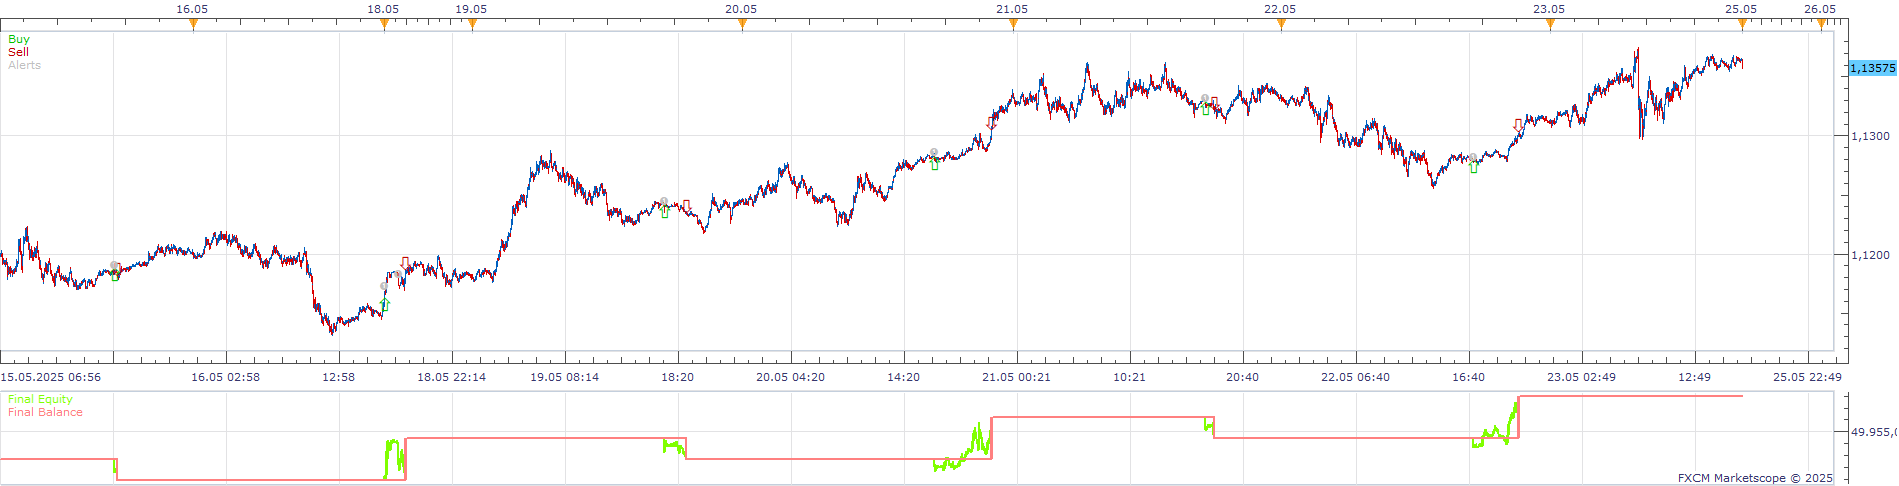Click the 25.05 22:49 time label

point(1807,377)
